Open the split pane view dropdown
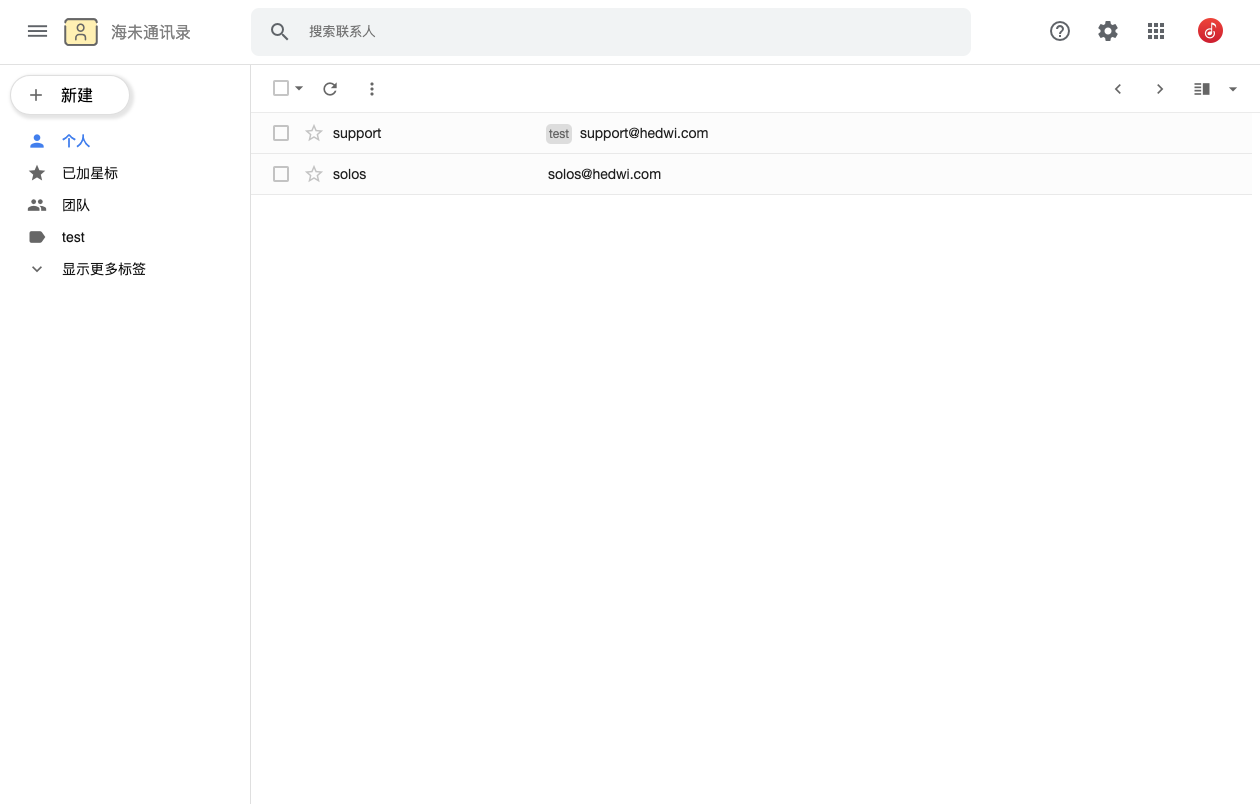The height and width of the screenshot is (804, 1260). [x=1233, y=89]
